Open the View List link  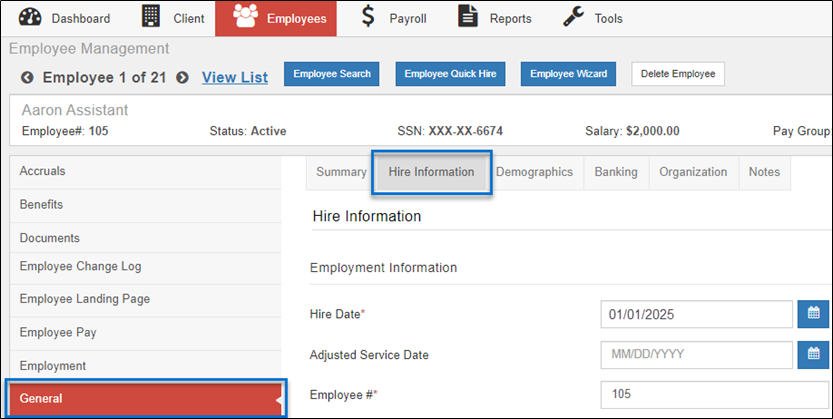click(x=235, y=77)
